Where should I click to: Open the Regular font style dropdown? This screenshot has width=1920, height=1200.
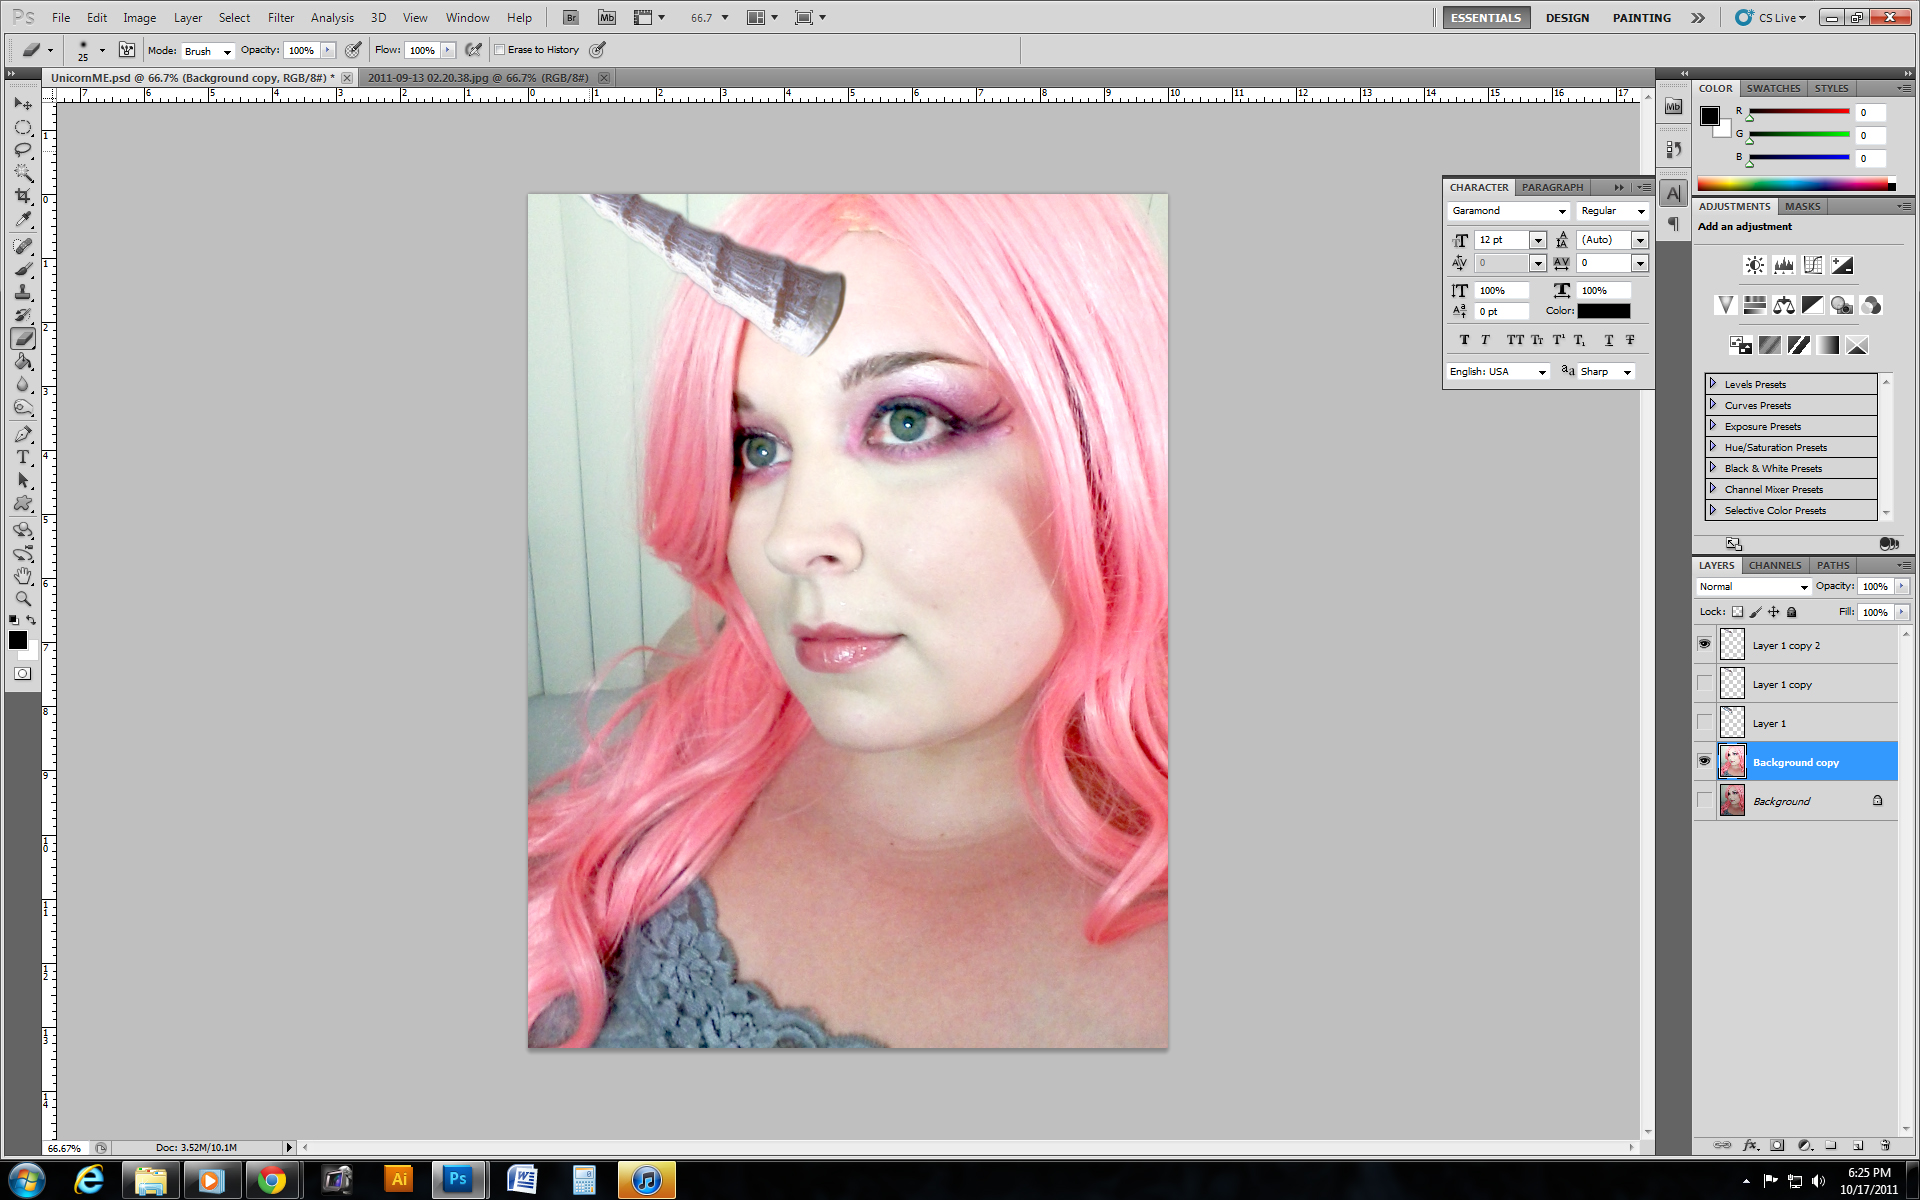coord(1612,211)
